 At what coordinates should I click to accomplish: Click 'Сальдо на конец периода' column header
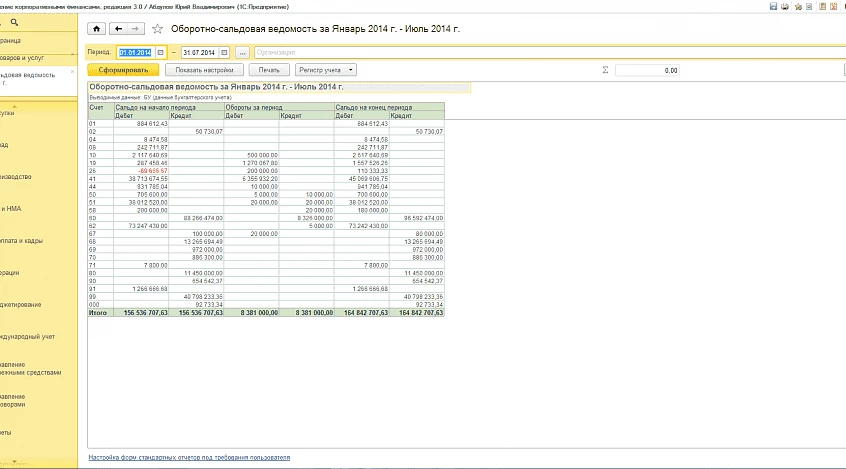[374, 107]
